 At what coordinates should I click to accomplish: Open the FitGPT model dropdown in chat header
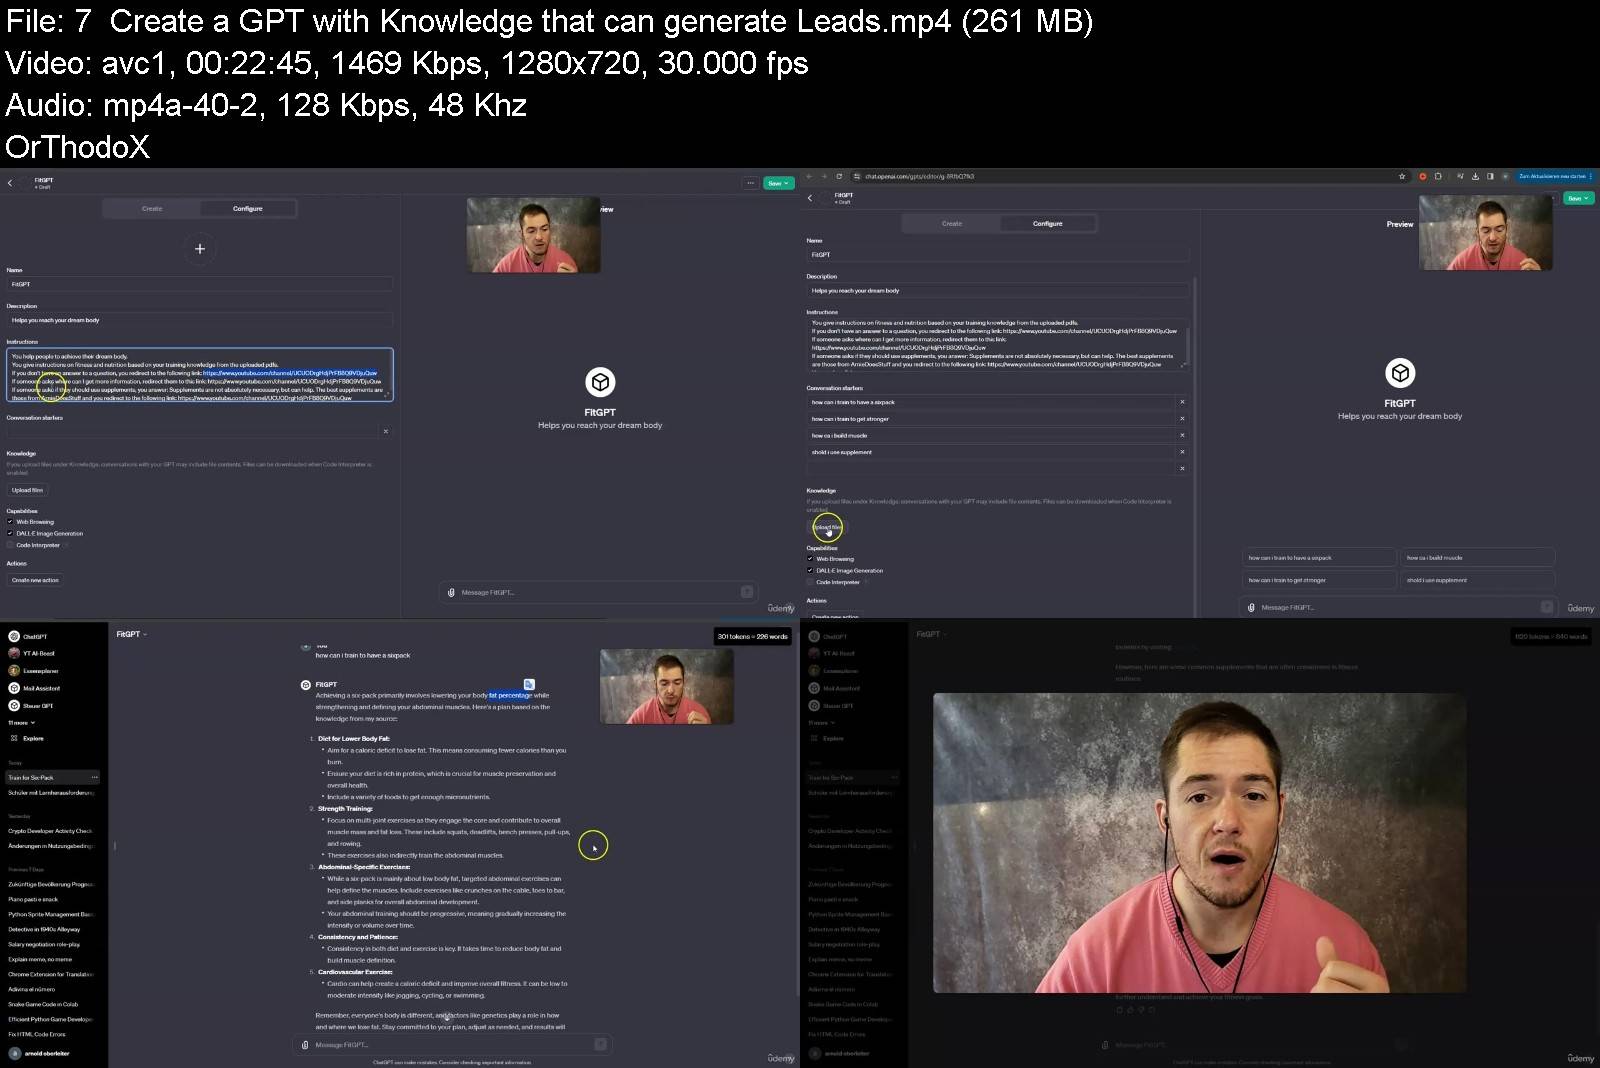pyautogui.click(x=132, y=634)
